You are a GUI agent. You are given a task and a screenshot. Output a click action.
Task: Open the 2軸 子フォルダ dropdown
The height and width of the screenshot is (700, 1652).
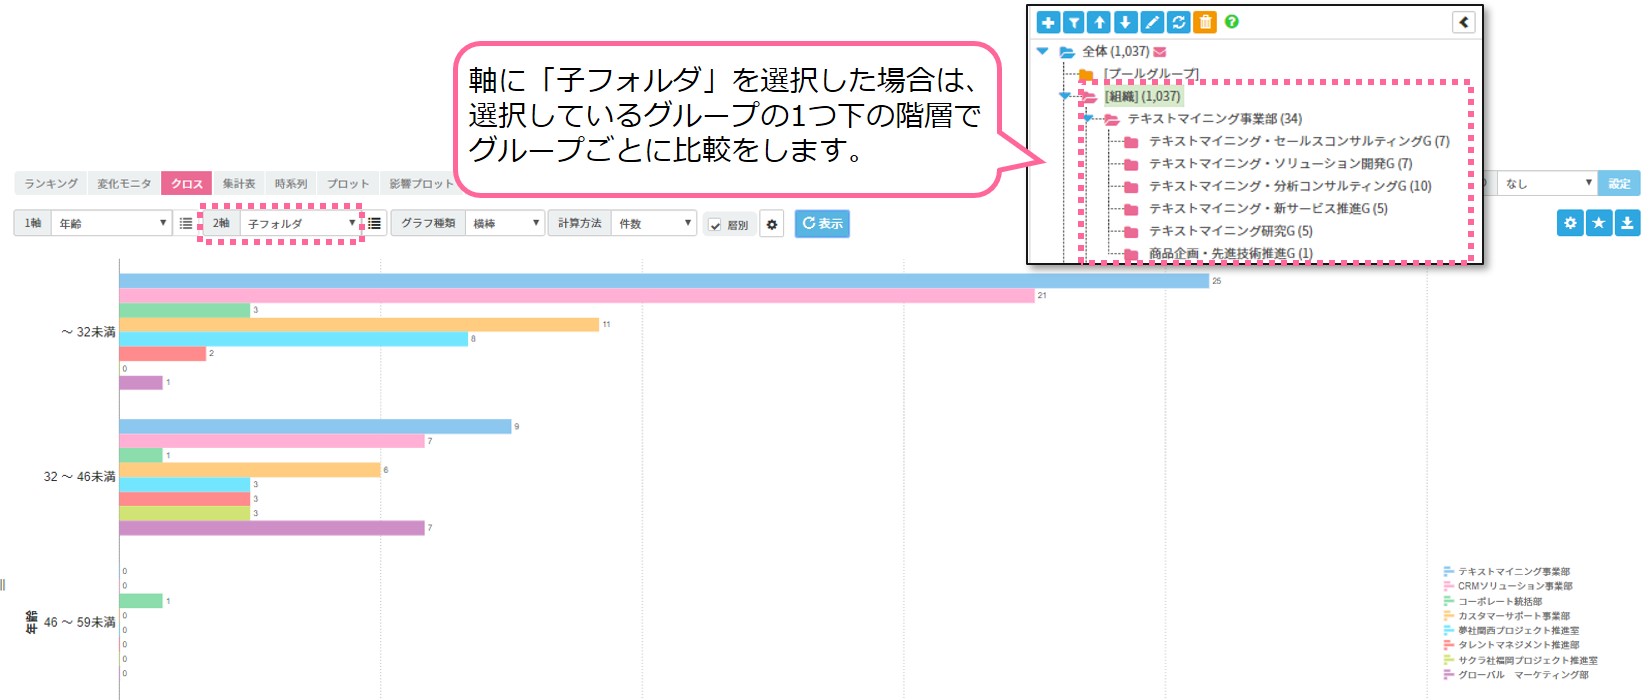[x=301, y=224]
